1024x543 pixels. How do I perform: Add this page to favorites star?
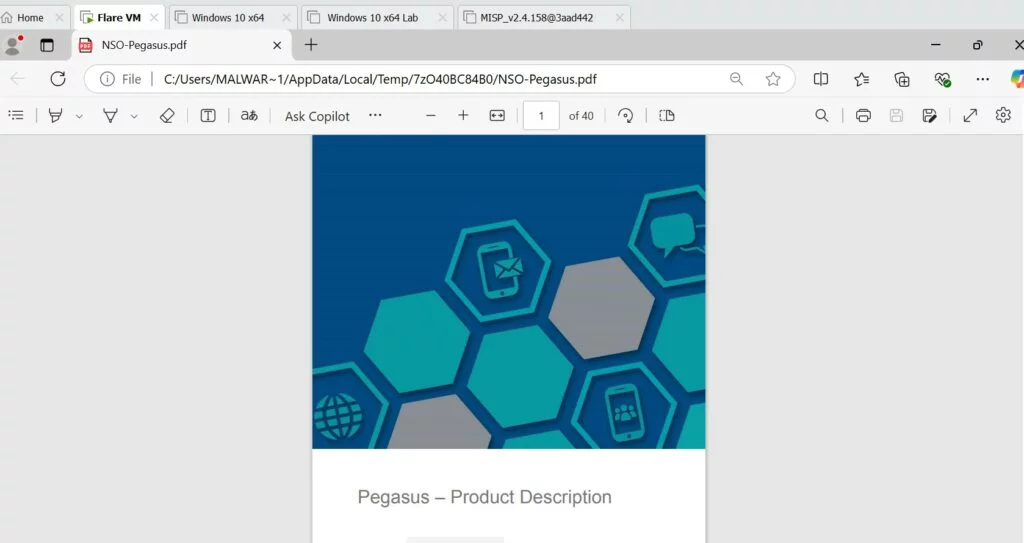(x=773, y=79)
